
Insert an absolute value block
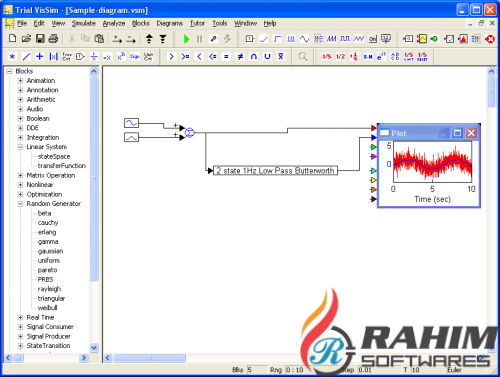pyautogui.click(x=53, y=57)
